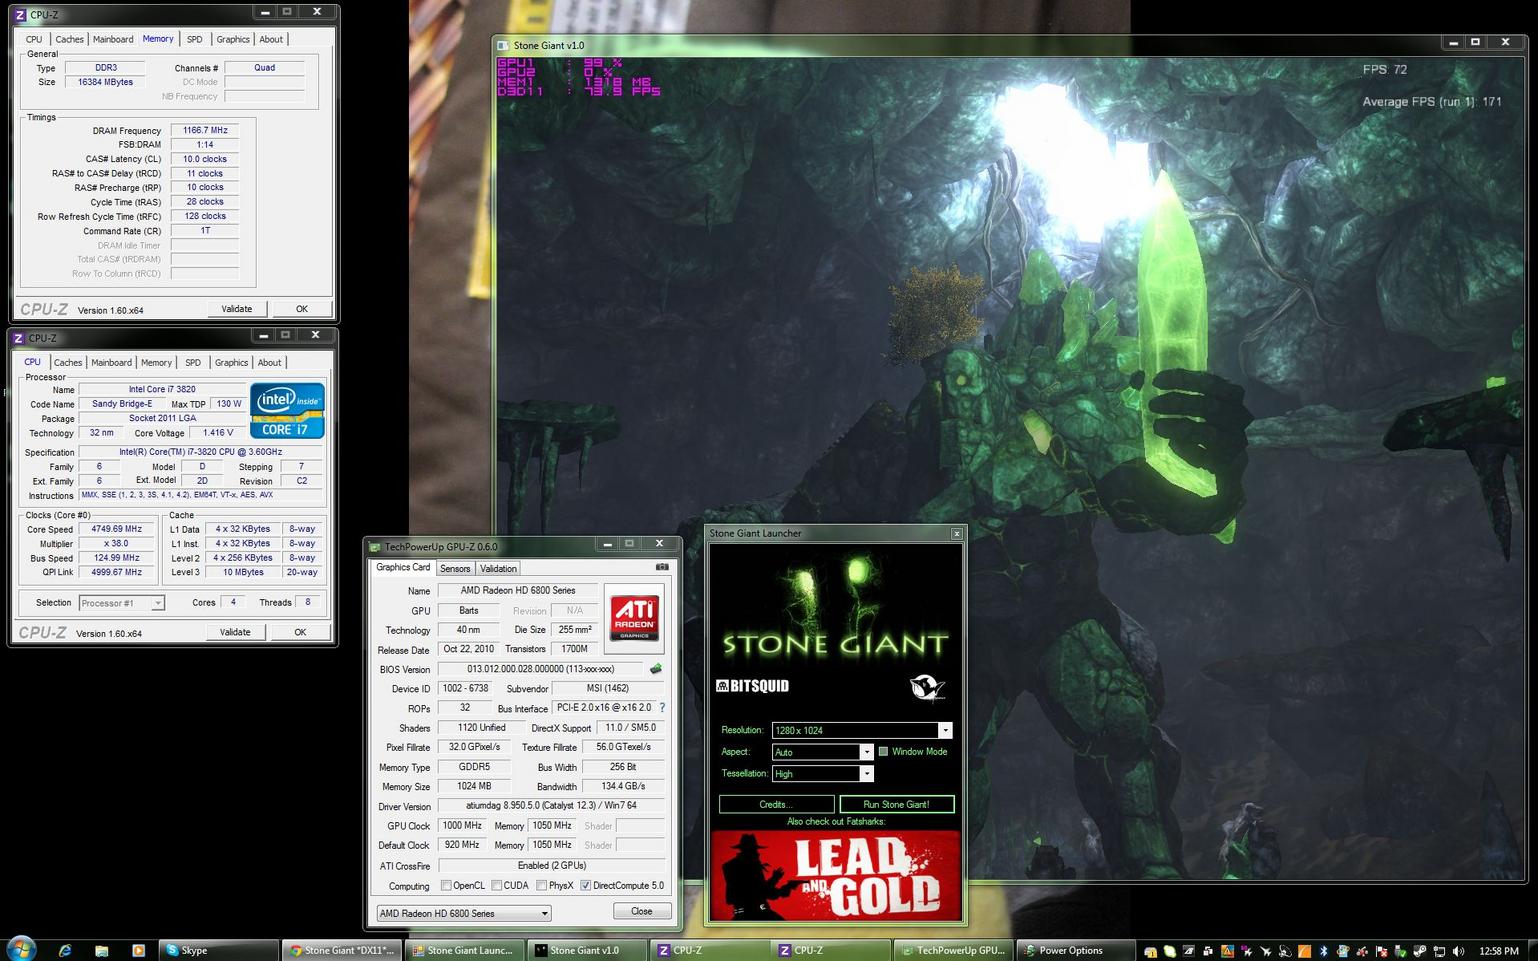Screen dimensions: 1538x961
Task: Click the network tray icon
Action: click(1439, 951)
